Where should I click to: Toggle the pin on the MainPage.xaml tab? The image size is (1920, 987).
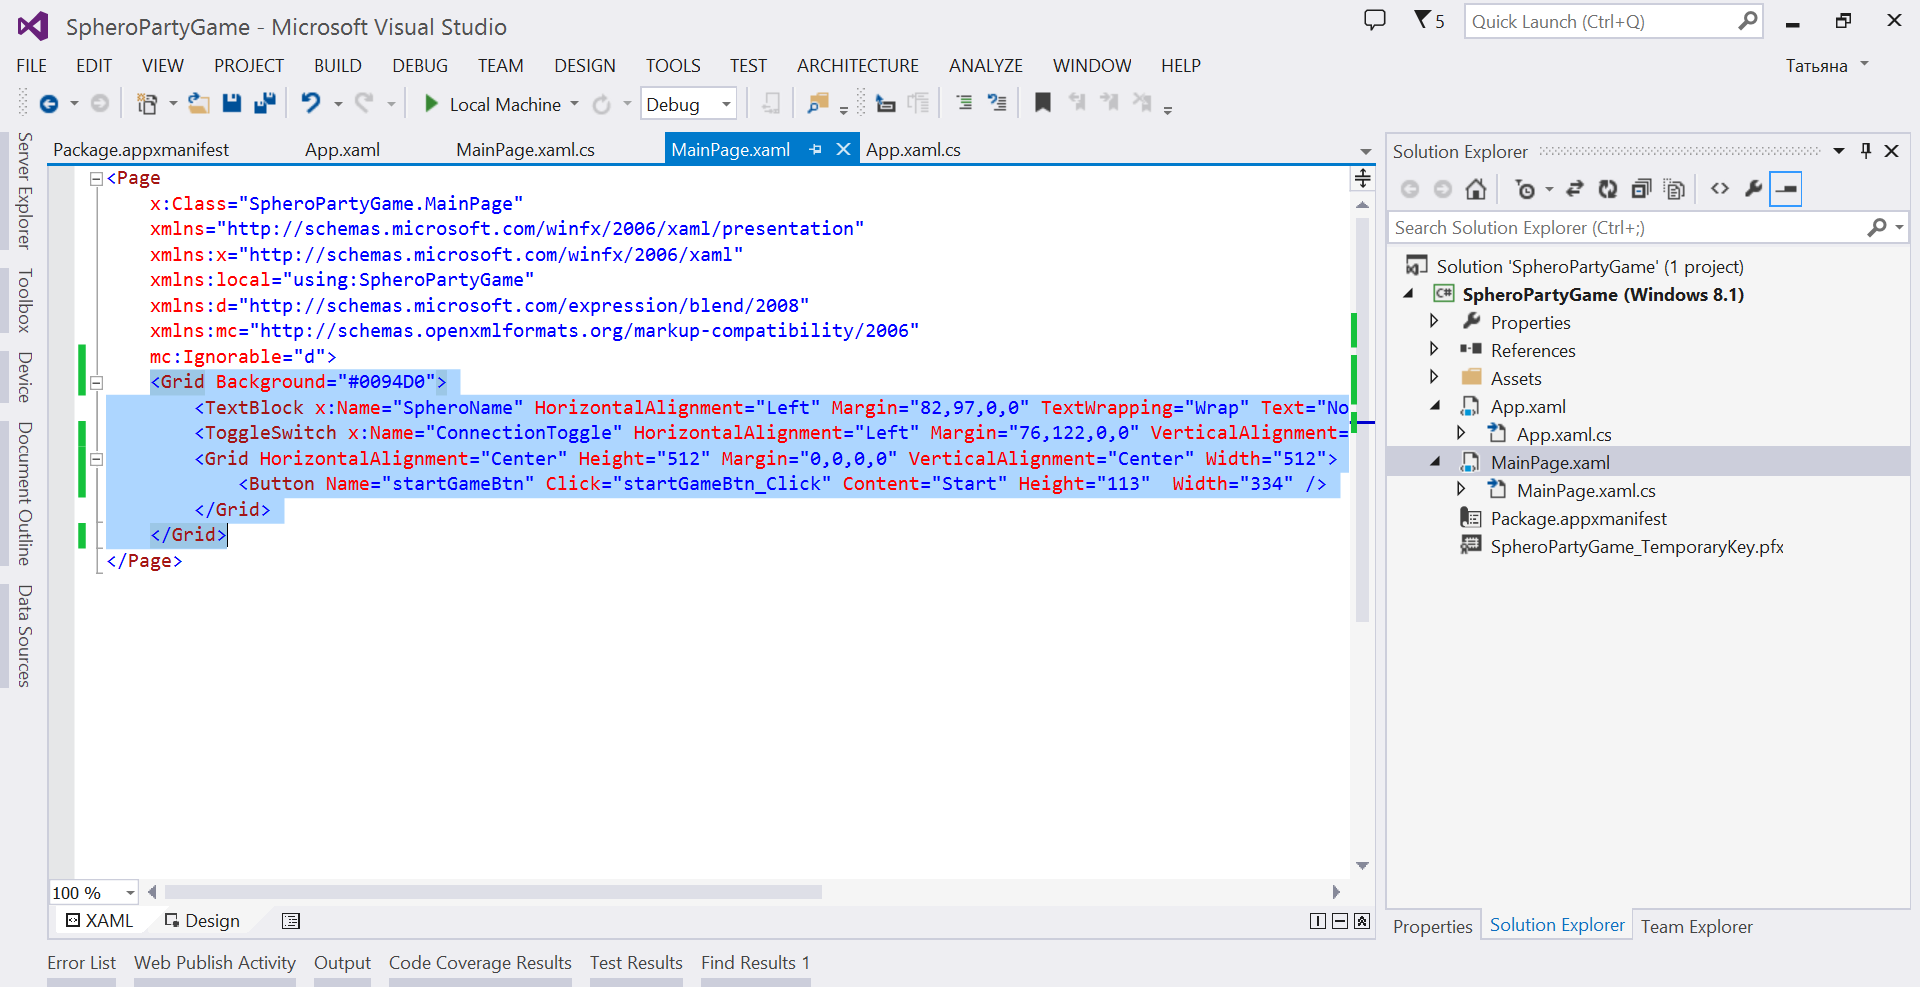click(816, 150)
